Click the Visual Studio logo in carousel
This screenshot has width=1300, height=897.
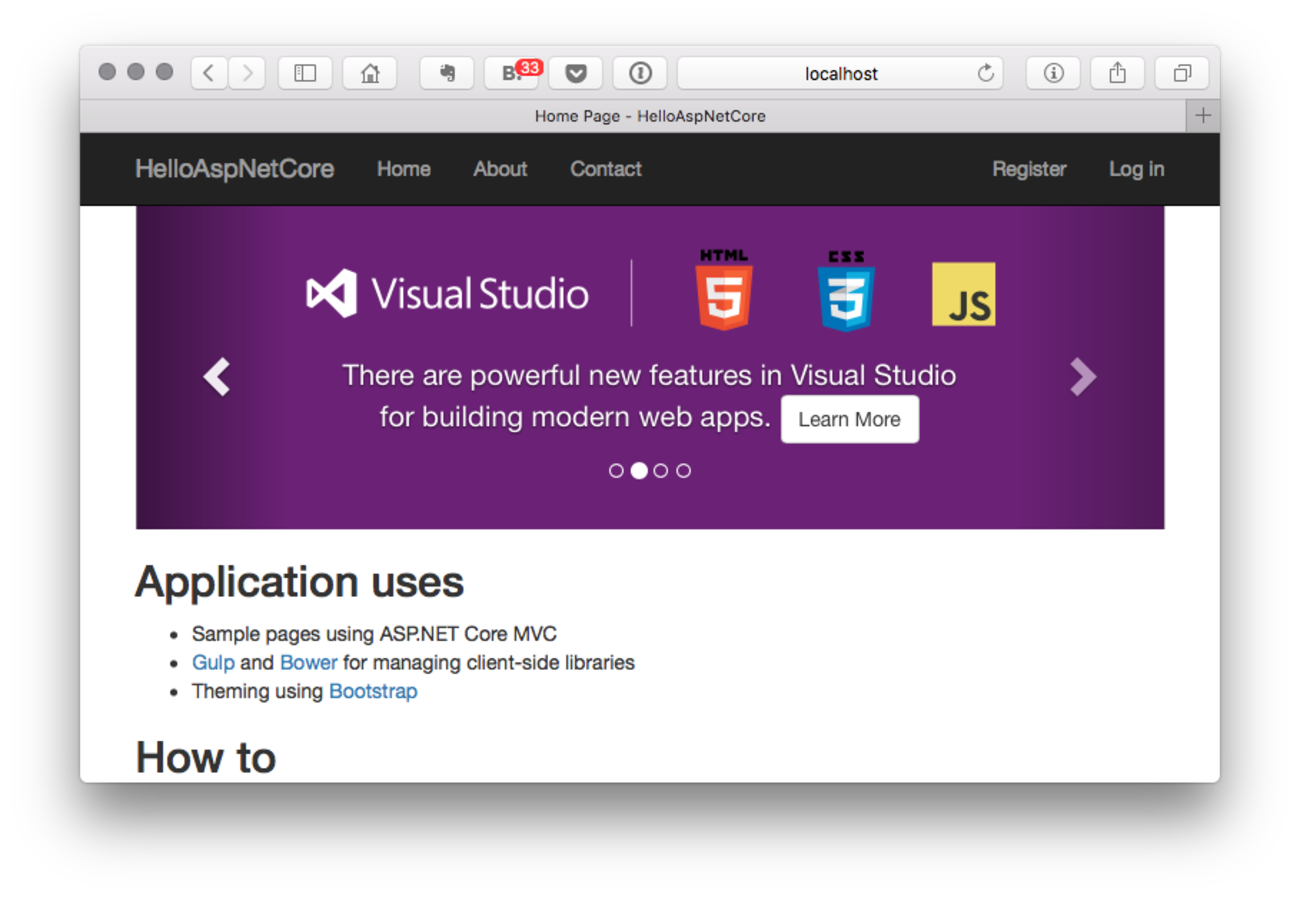point(447,294)
